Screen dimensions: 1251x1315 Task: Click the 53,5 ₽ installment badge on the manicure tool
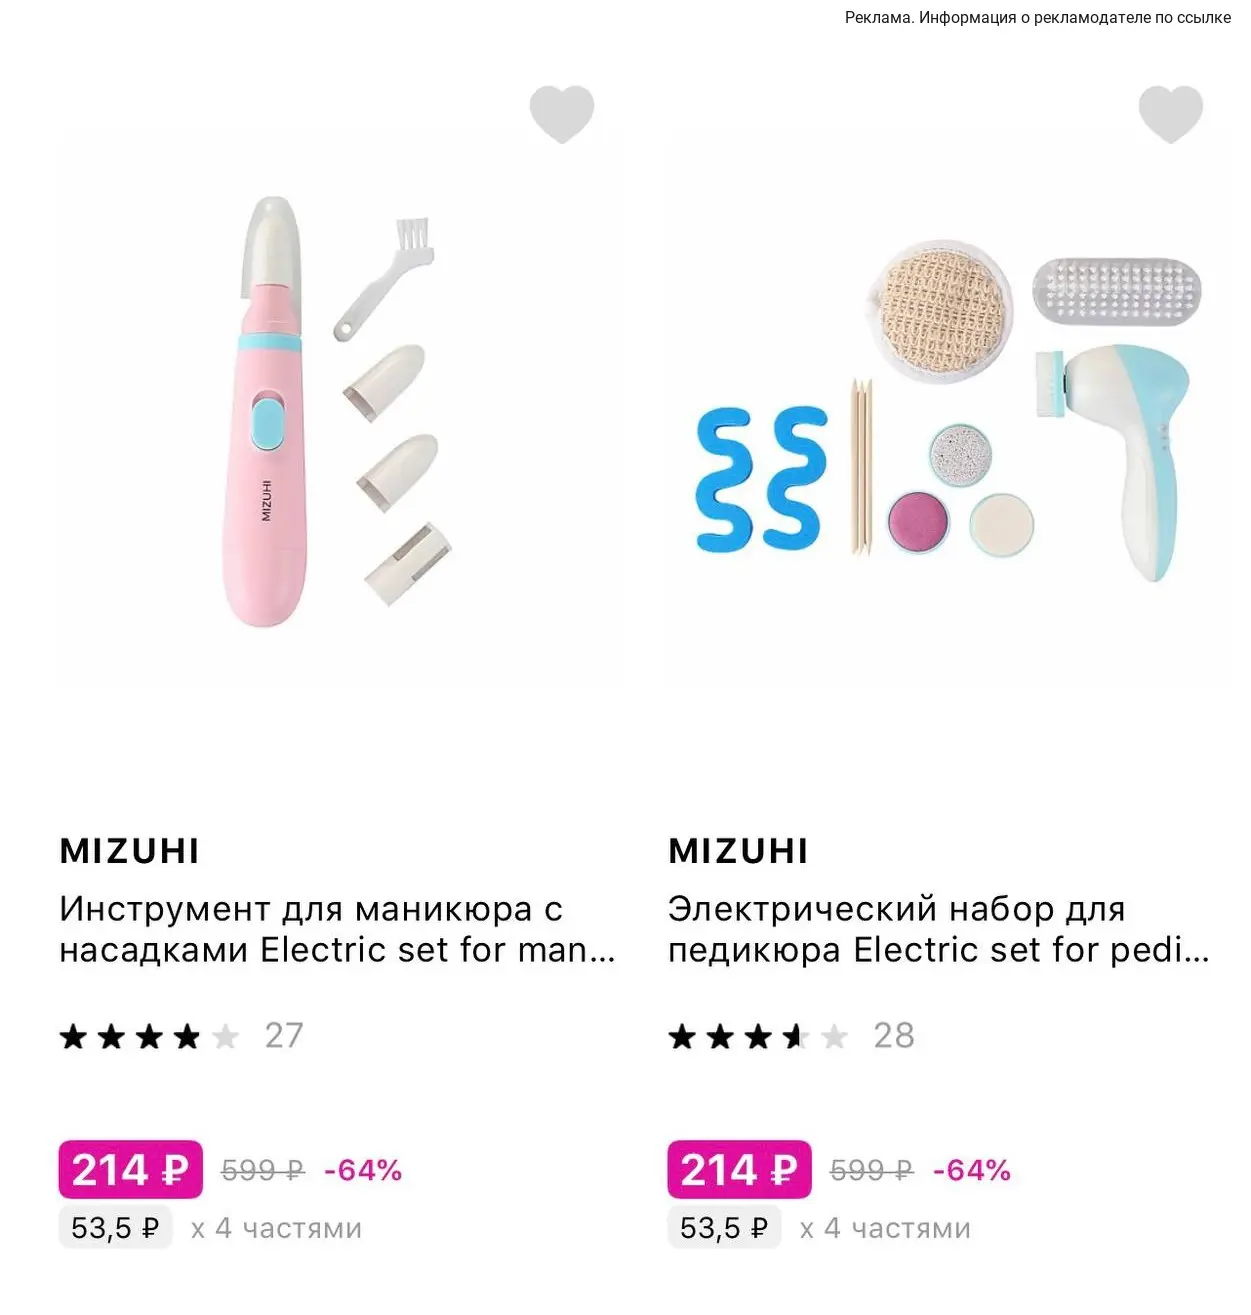[115, 1228]
